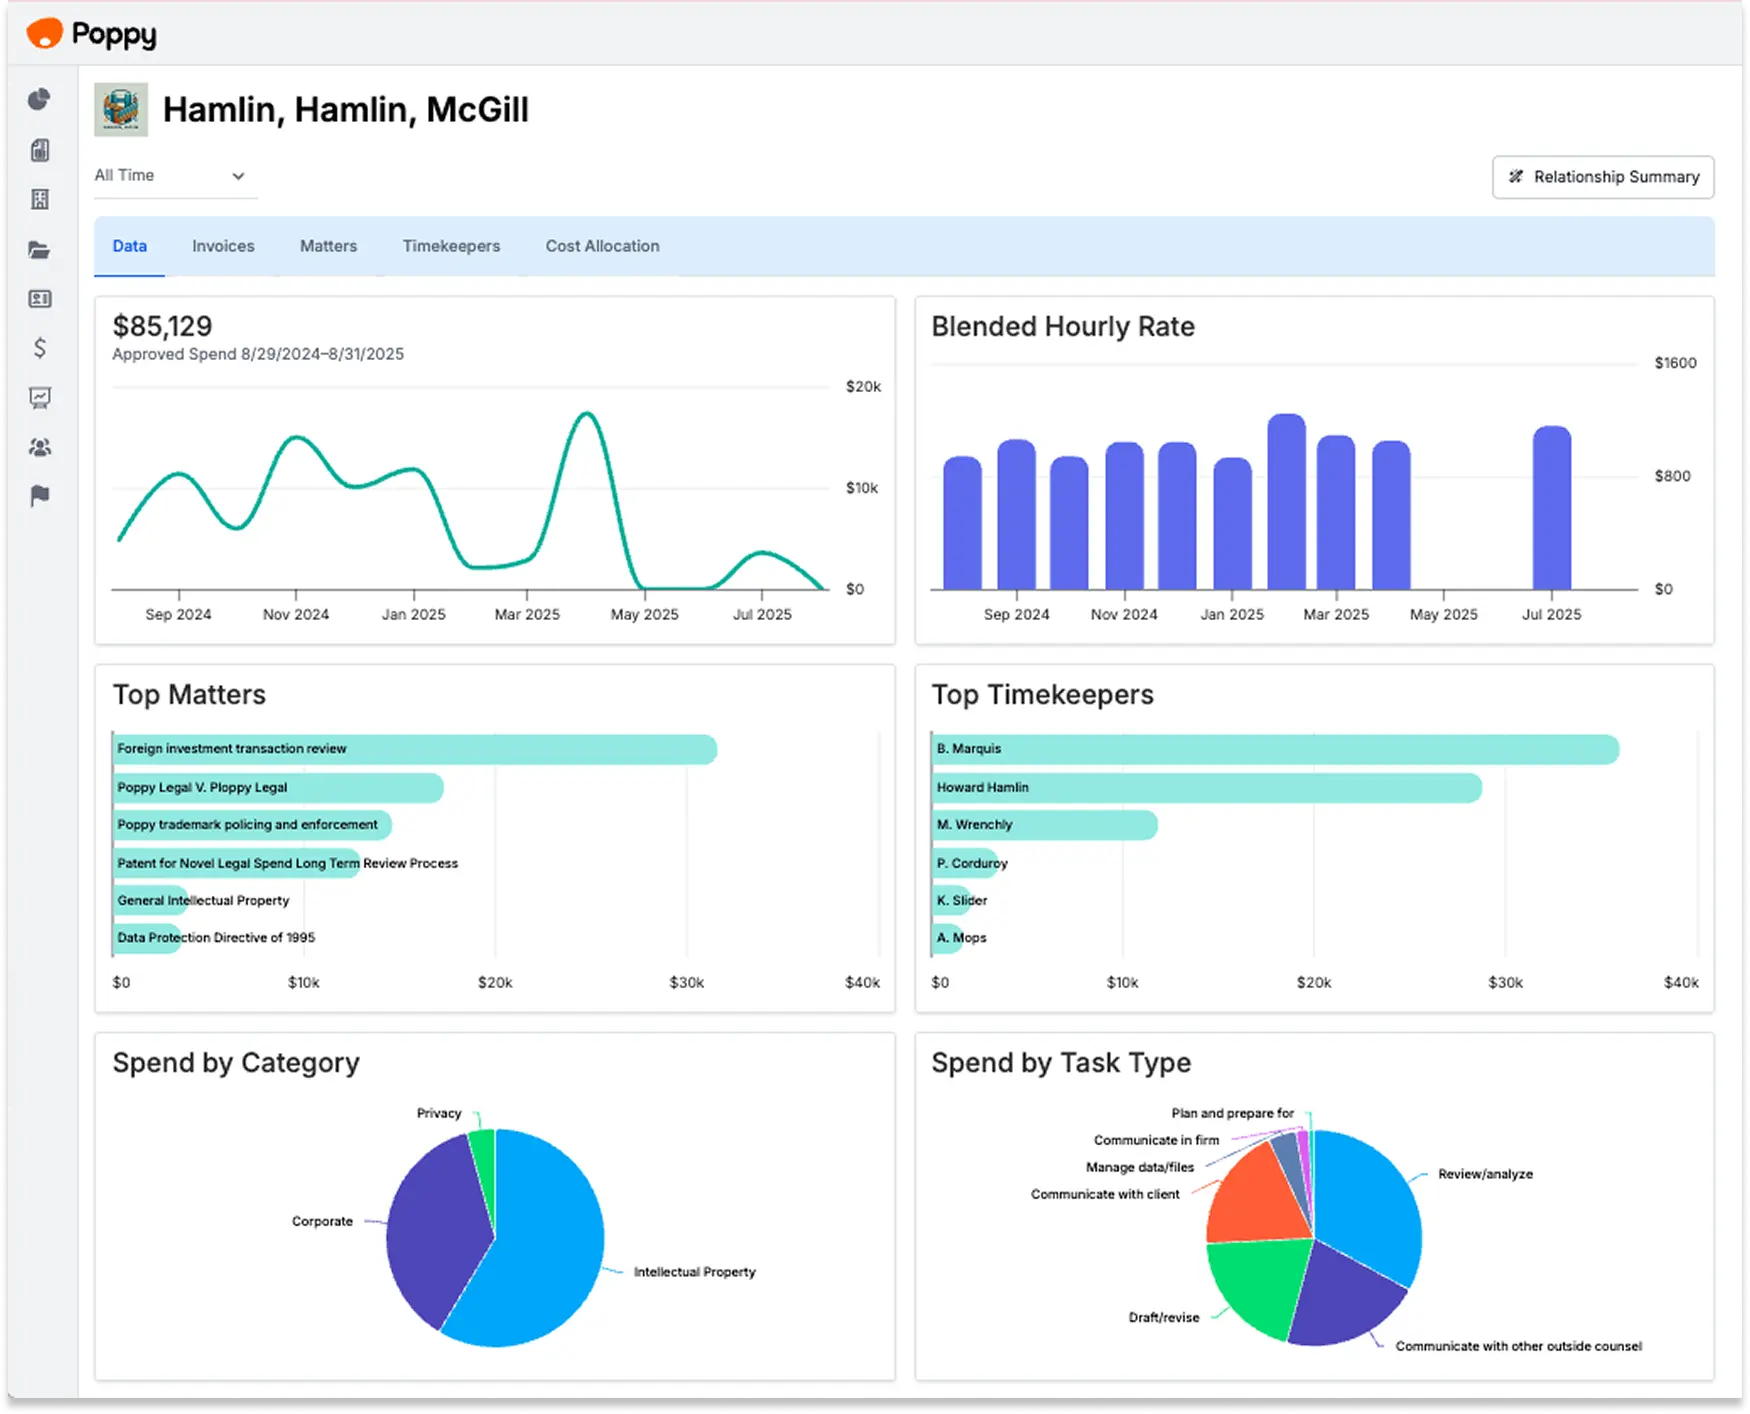
Task: Click the Top Timekeepers heading
Action: coord(1042,695)
